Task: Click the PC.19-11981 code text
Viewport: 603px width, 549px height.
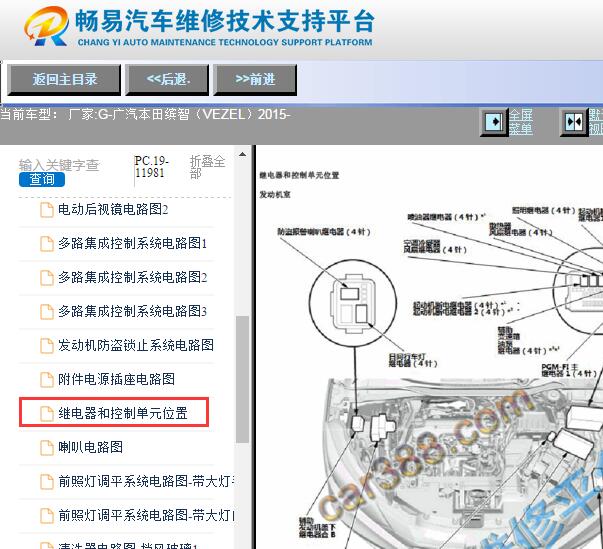Action: 152,166
